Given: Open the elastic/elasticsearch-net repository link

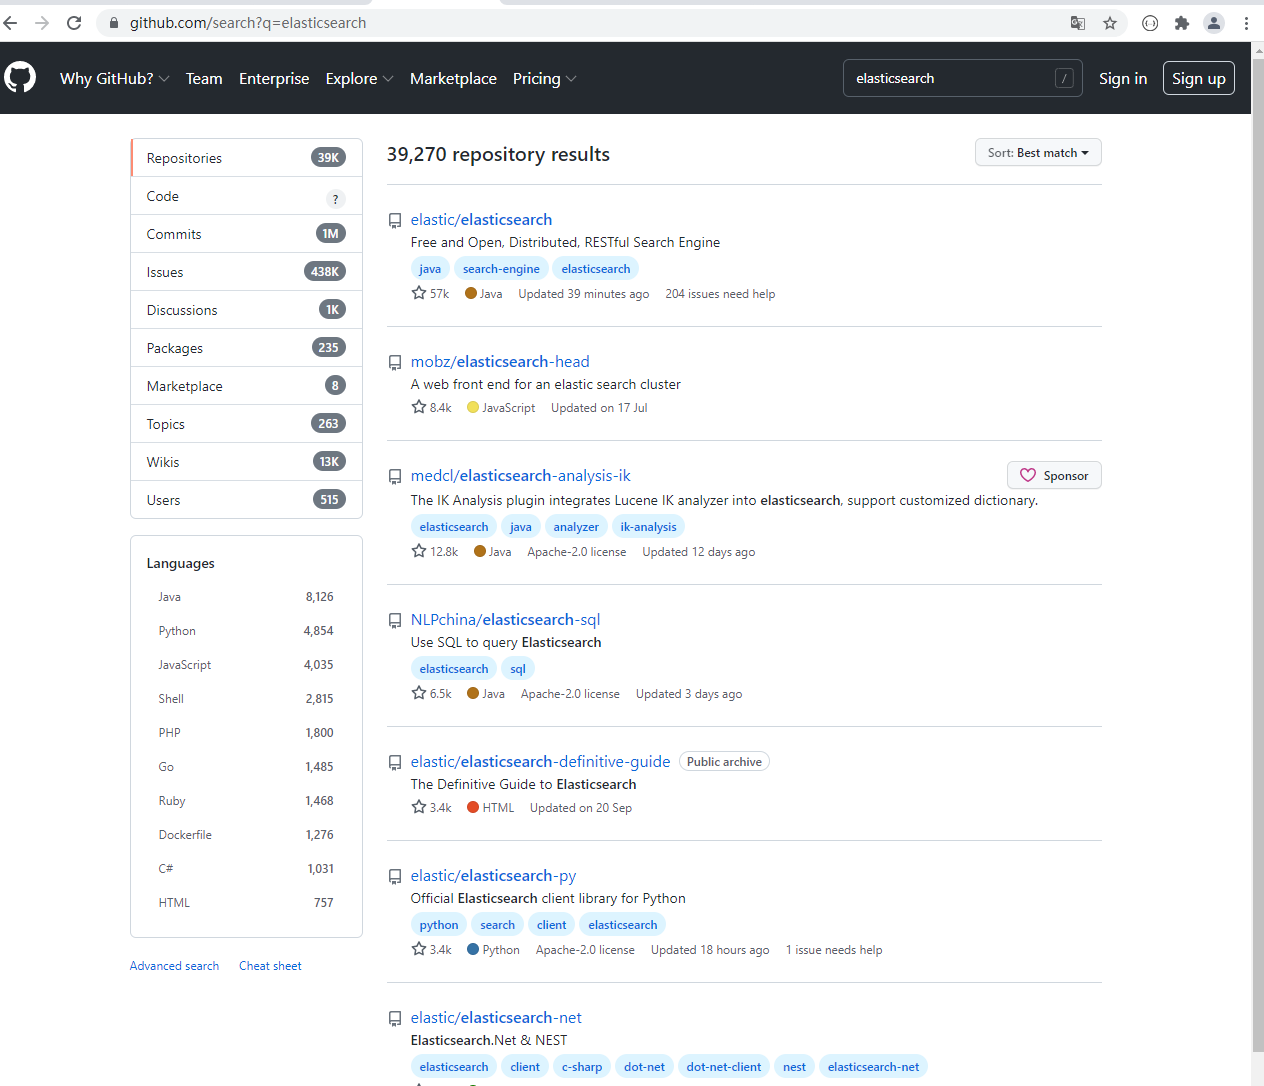Looking at the screenshot, I should 496,1017.
